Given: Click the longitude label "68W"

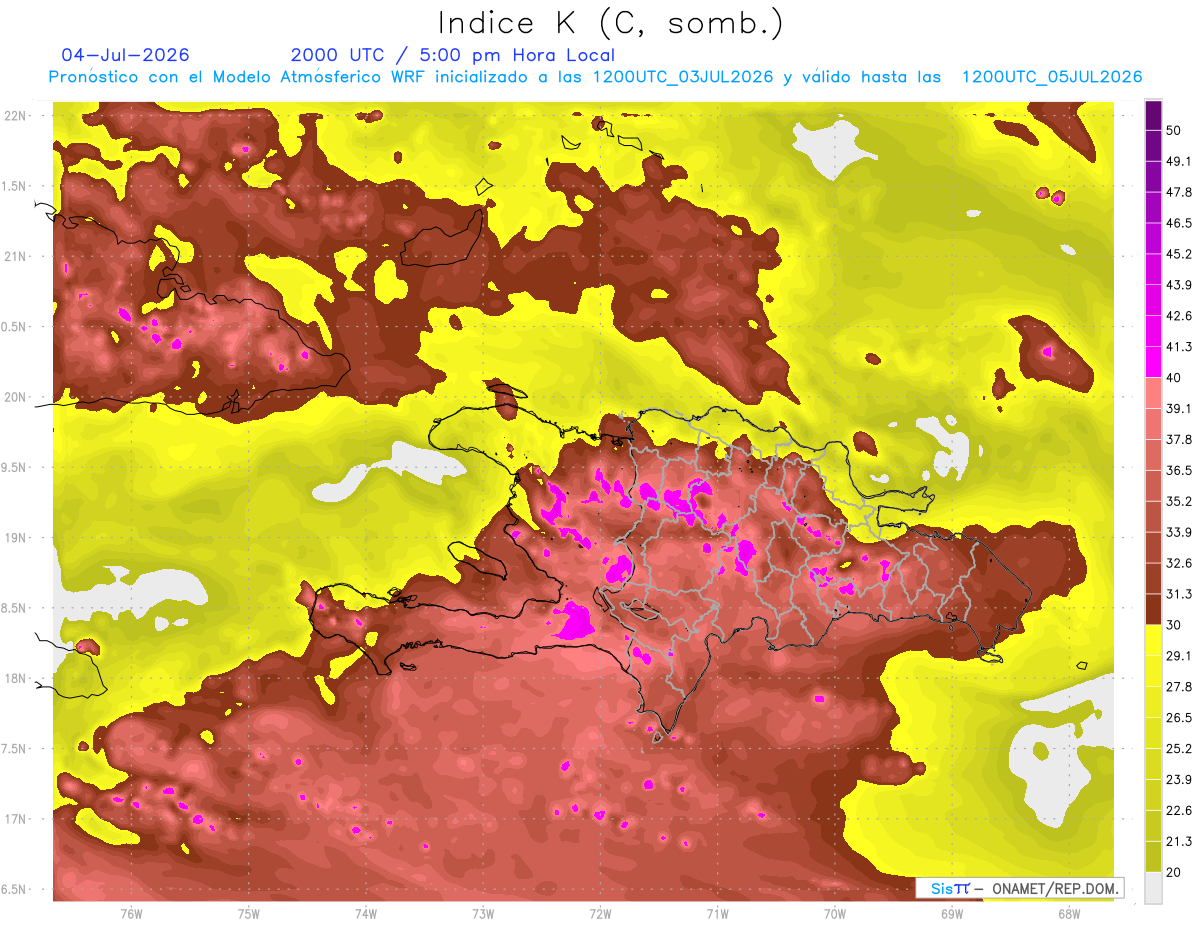Looking at the screenshot, I should pyautogui.click(x=1068, y=913).
